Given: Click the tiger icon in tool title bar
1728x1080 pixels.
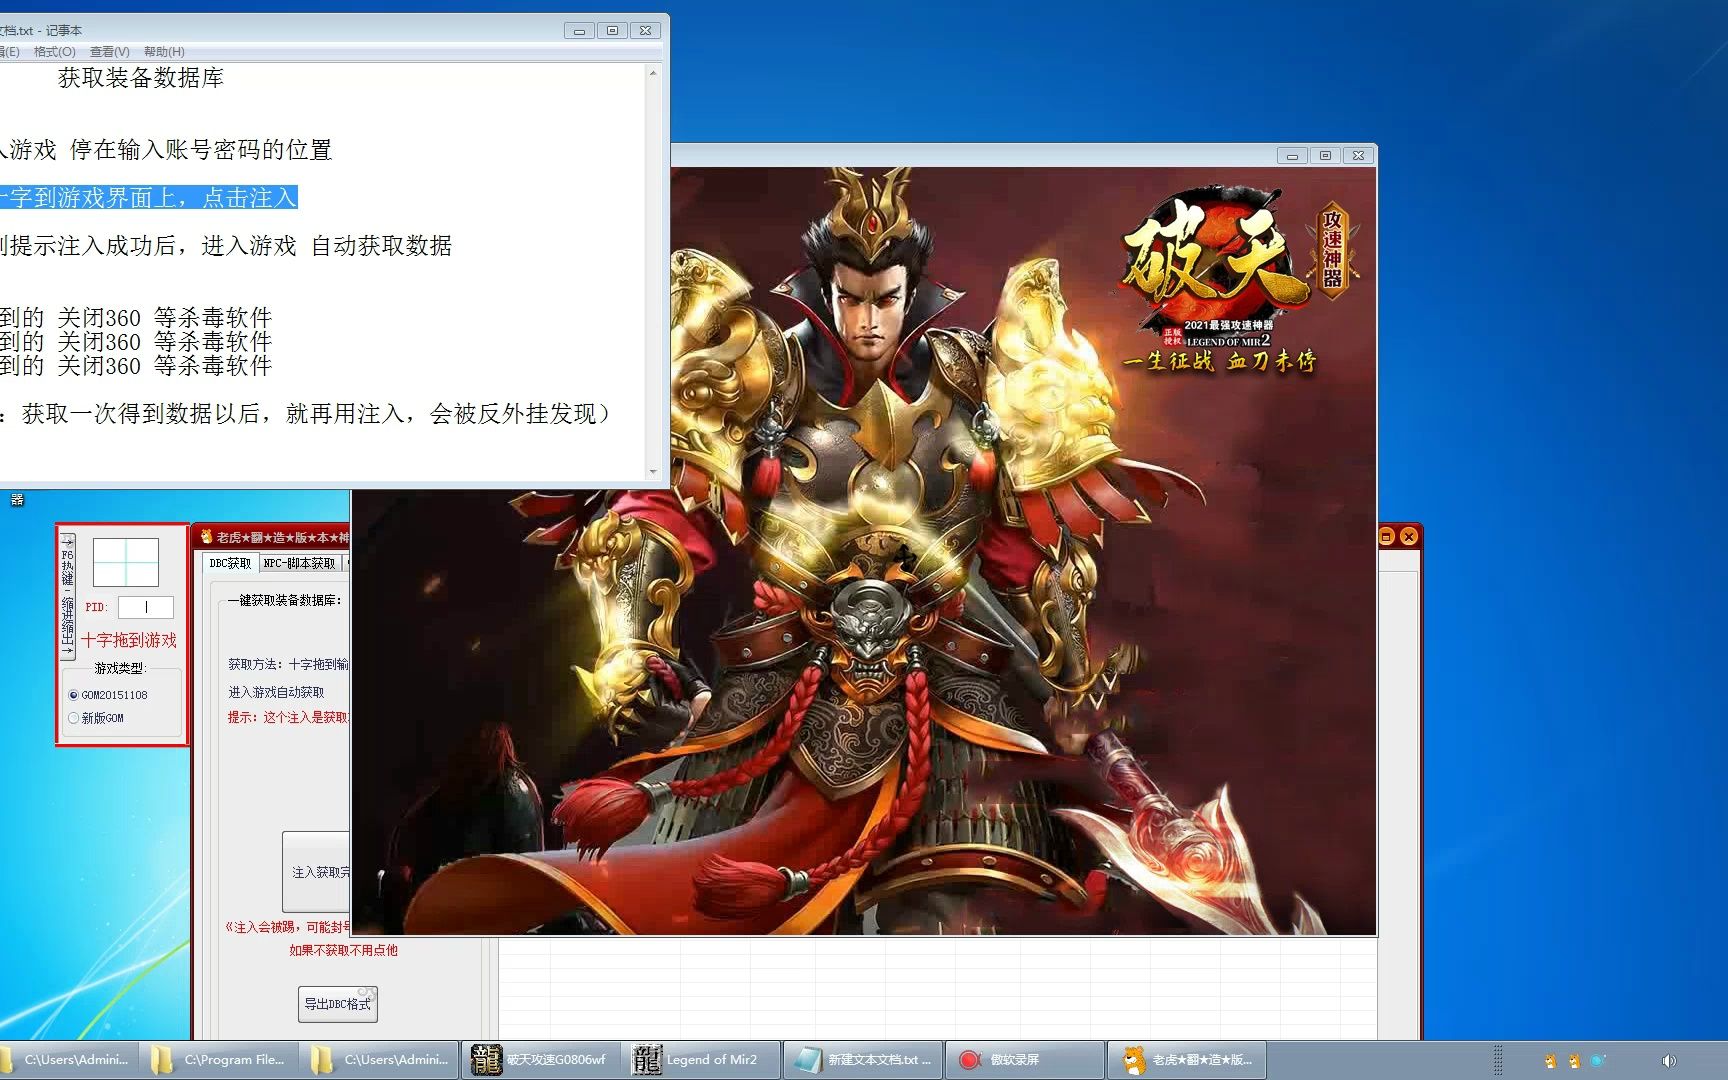Looking at the screenshot, I should point(206,537).
